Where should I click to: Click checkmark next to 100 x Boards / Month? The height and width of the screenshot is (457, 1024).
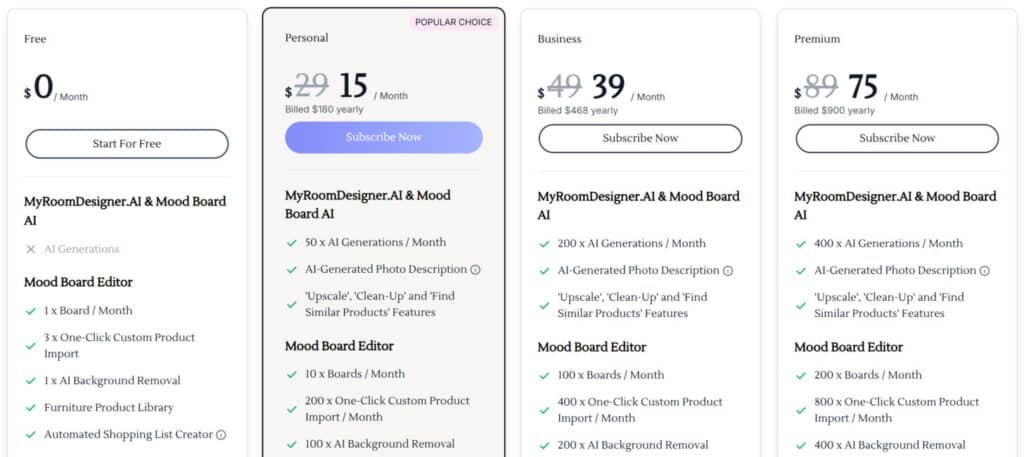click(544, 375)
